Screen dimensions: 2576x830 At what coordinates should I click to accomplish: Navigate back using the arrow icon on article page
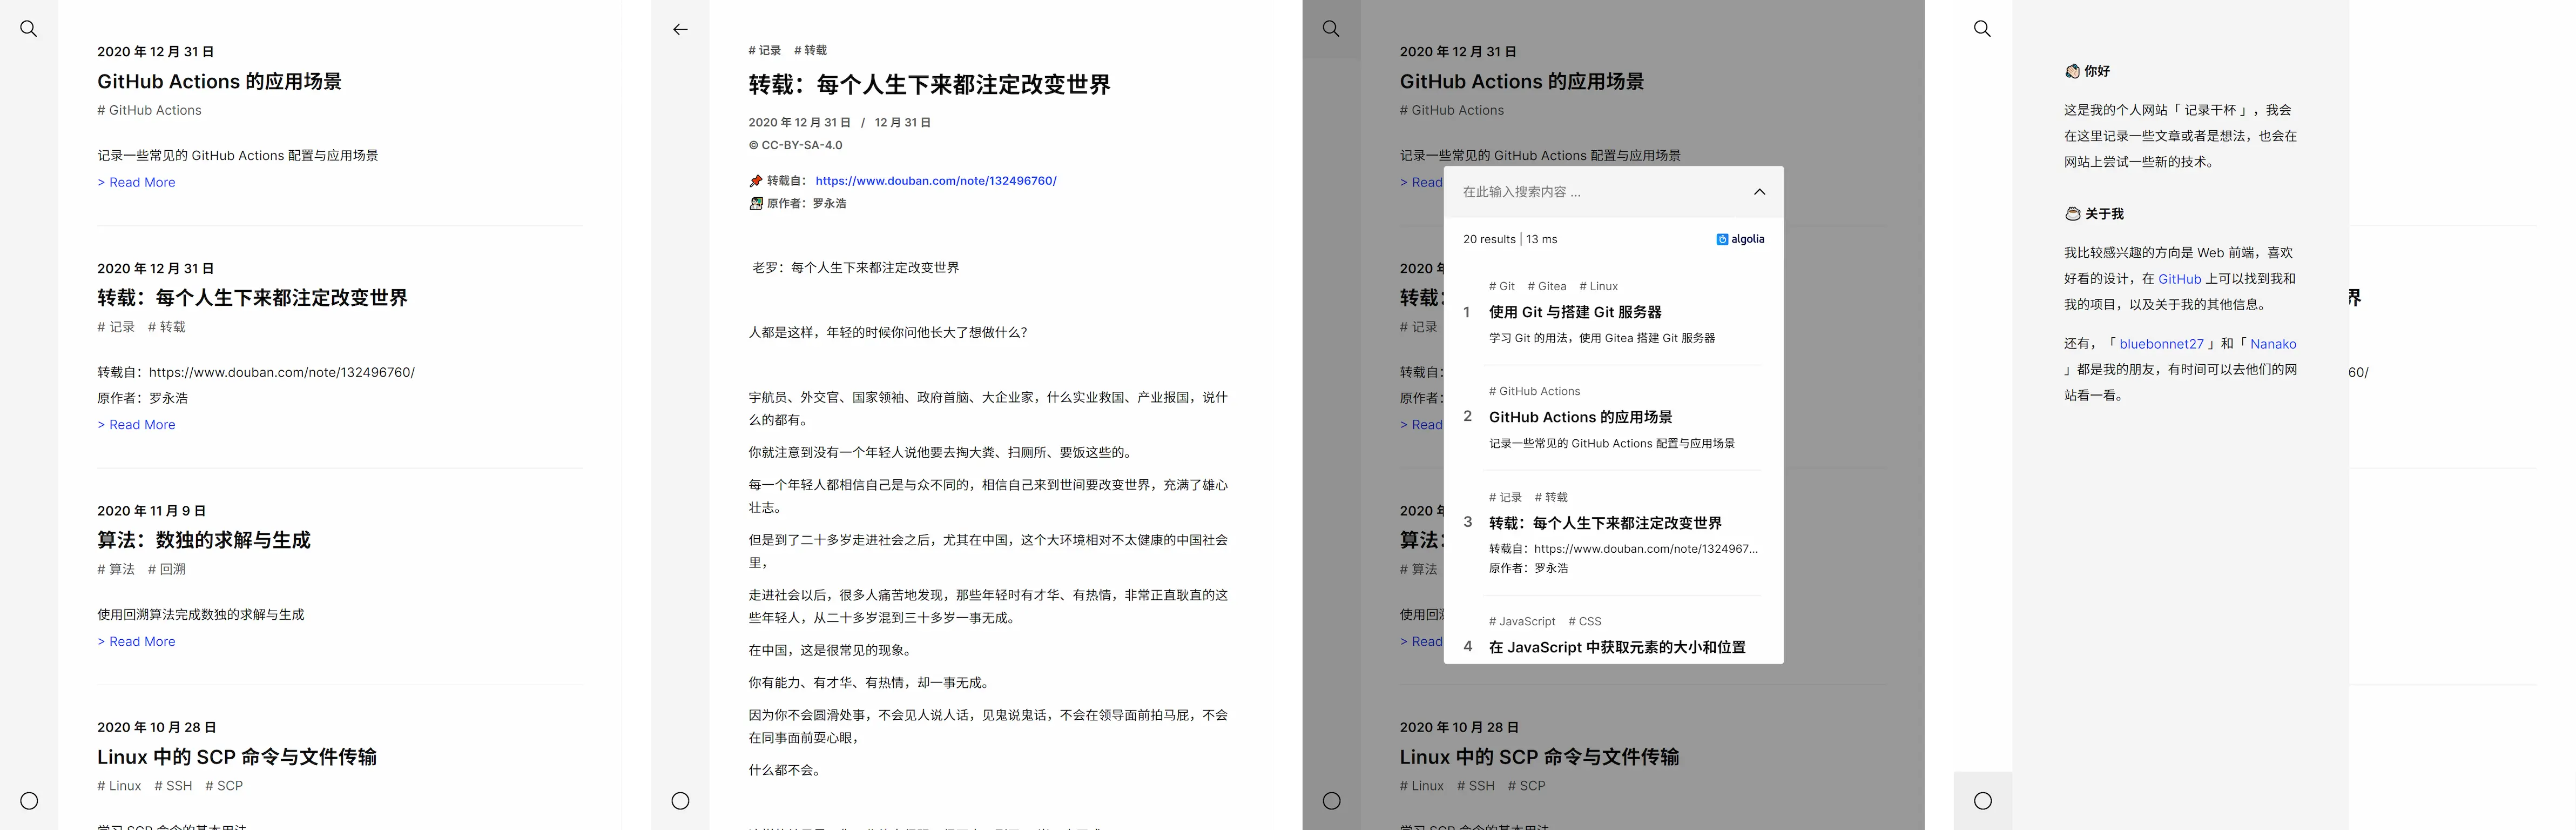click(681, 29)
